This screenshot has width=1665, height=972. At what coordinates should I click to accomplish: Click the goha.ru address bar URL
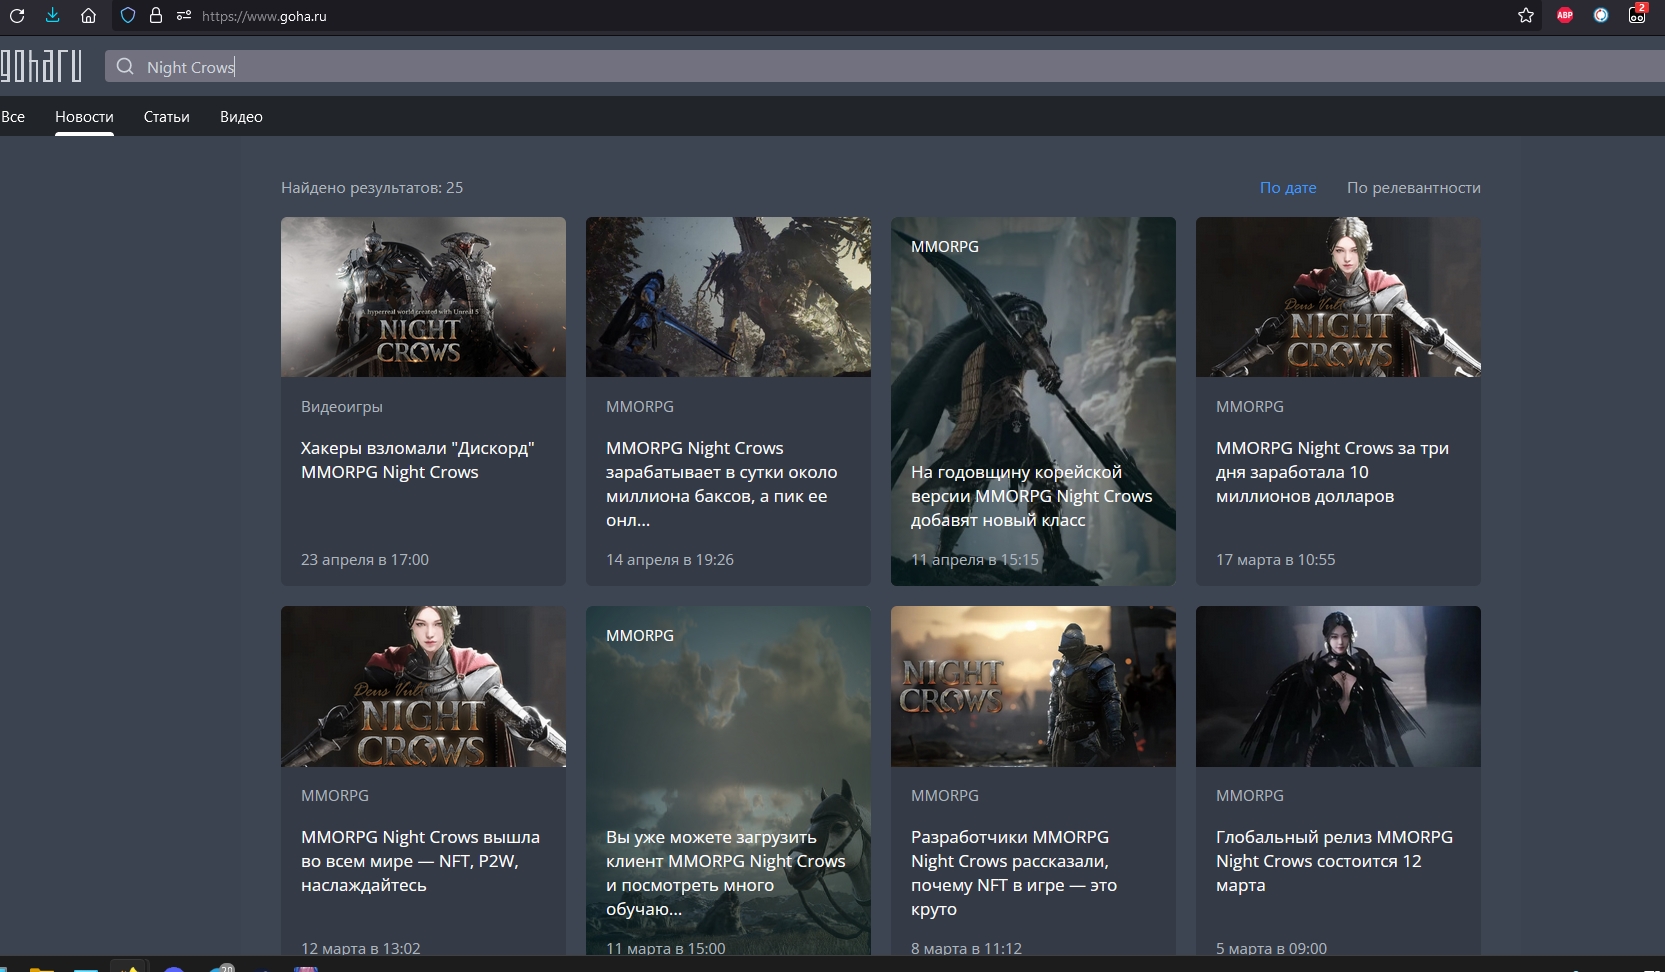(264, 16)
